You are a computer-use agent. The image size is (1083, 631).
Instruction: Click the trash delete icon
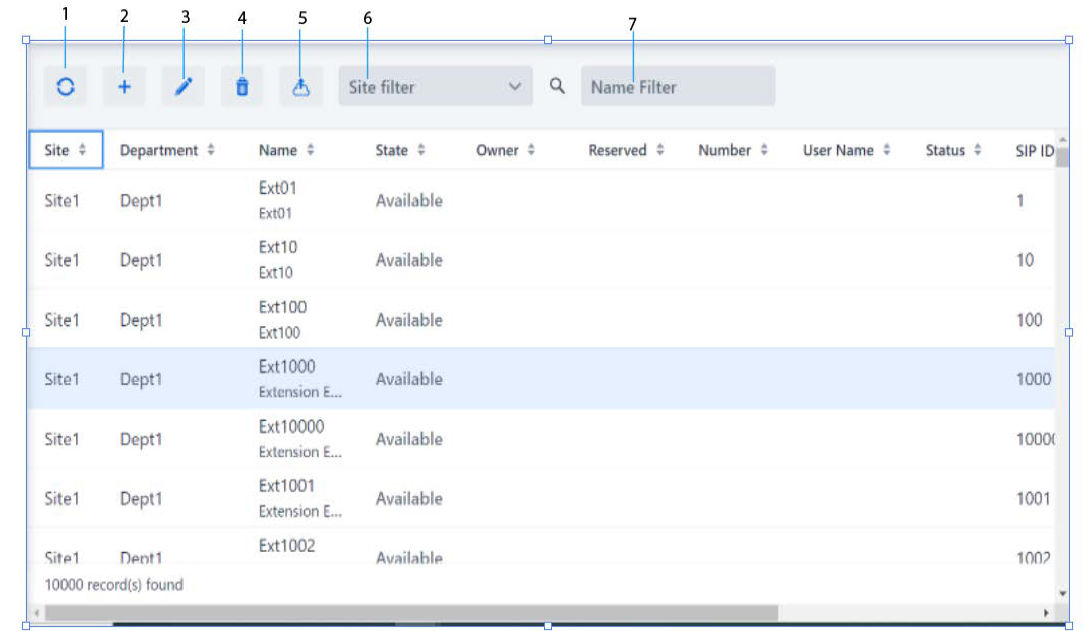pyautogui.click(x=242, y=87)
